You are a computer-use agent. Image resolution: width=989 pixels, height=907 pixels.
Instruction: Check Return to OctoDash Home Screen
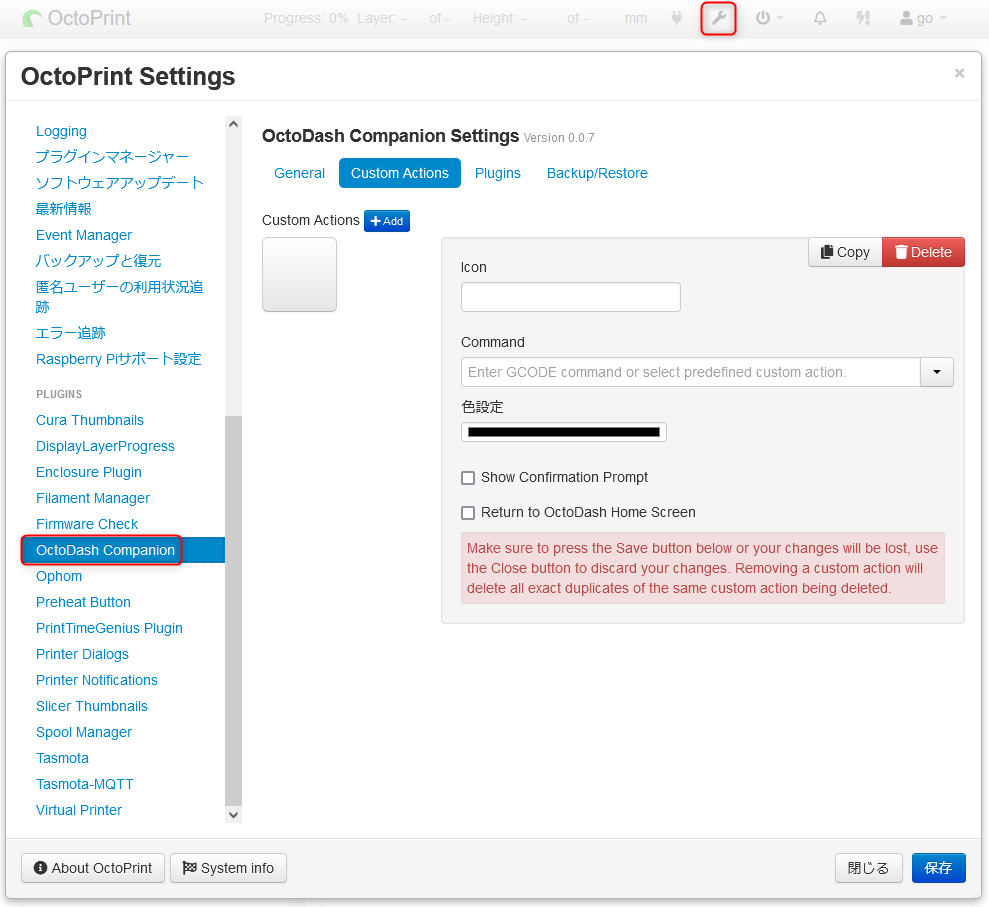tap(468, 513)
